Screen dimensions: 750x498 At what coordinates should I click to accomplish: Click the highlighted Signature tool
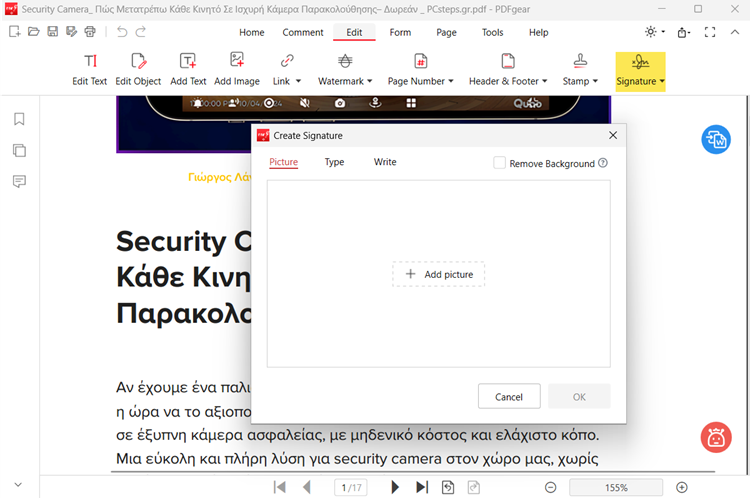[x=640, y=71]
